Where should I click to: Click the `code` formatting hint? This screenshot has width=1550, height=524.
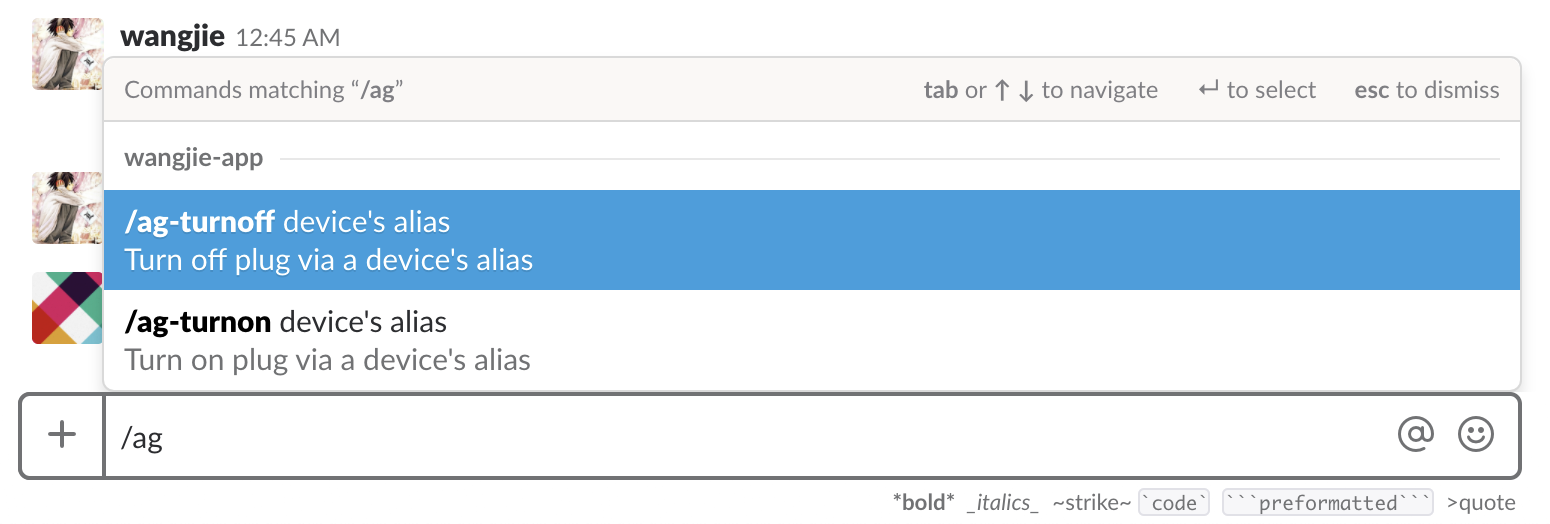pyautogui.click(x=1175, y=502)
